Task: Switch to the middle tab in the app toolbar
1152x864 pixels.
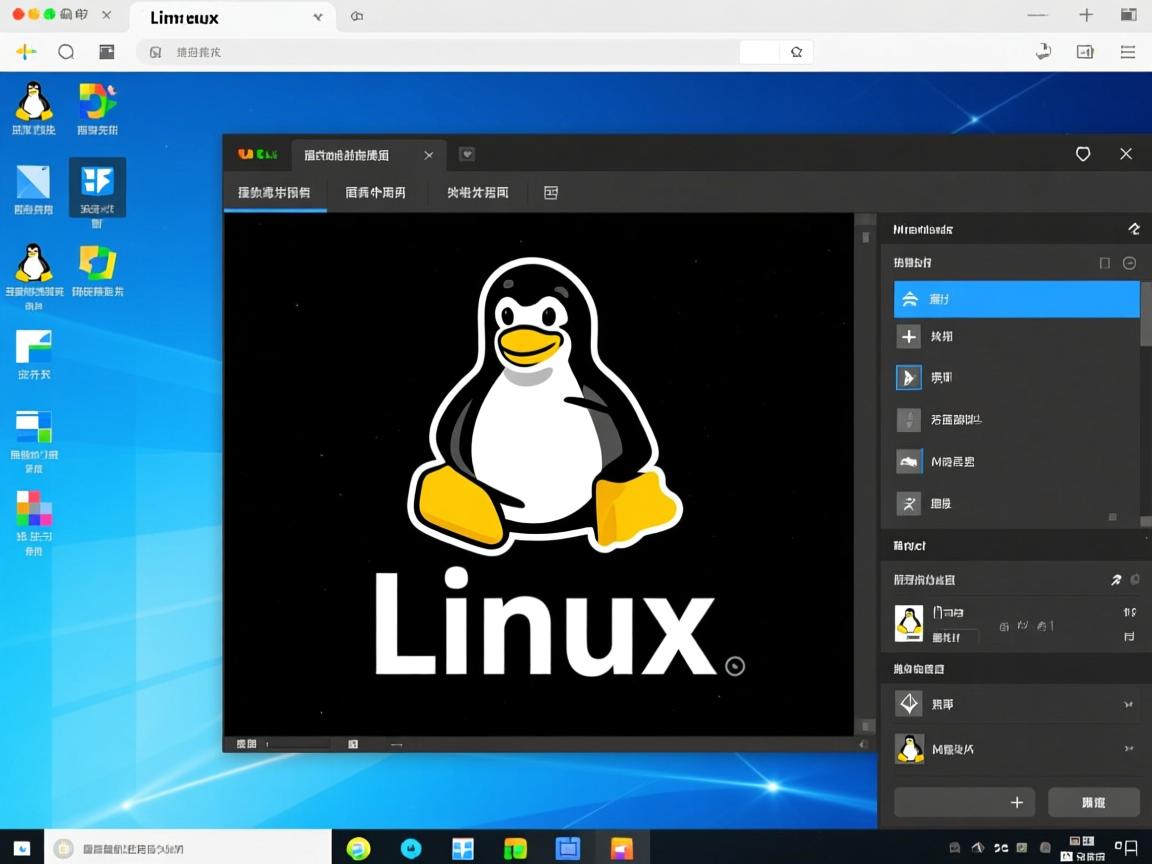Action: (x=375, y=192)
